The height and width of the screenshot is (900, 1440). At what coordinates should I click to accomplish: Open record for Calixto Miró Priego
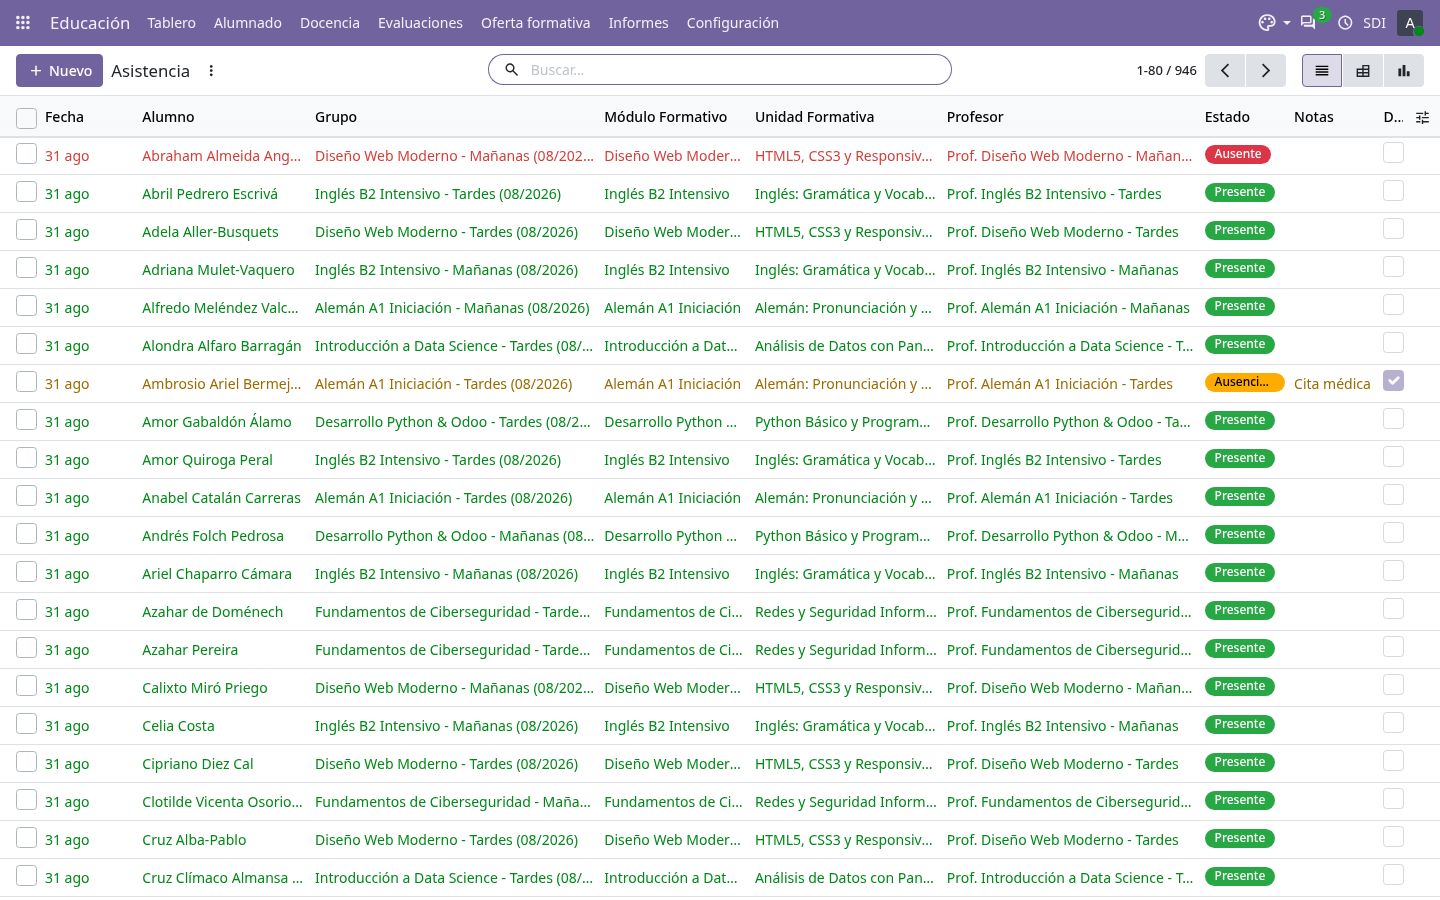coord(205,688)
